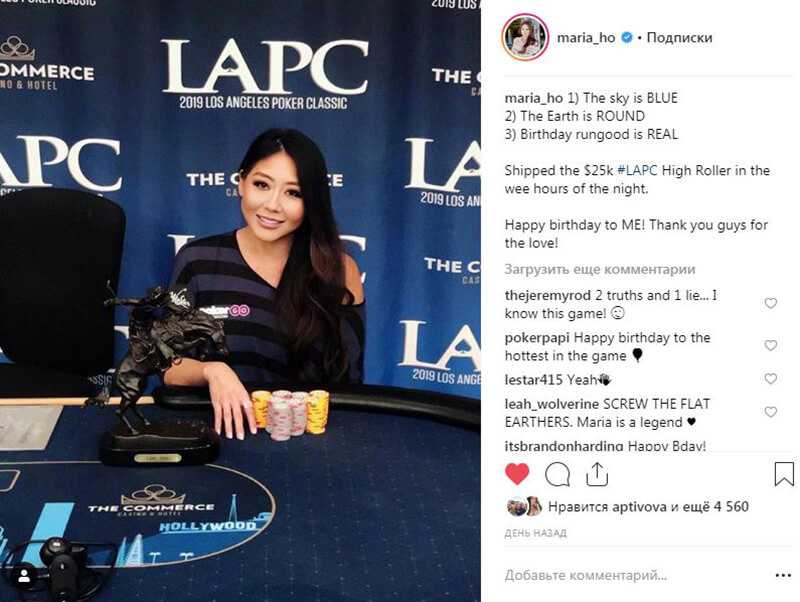The height and width of the screenshot is (602, 800).
Task: Click the red heart like icon
Action: click(x=517, y=474)
